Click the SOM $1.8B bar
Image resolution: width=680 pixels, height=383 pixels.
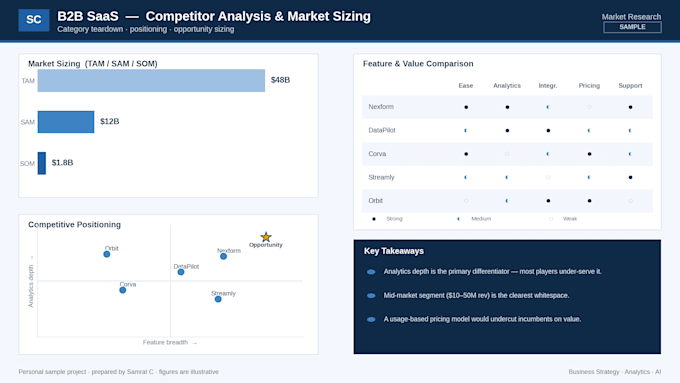coord(42,163)
